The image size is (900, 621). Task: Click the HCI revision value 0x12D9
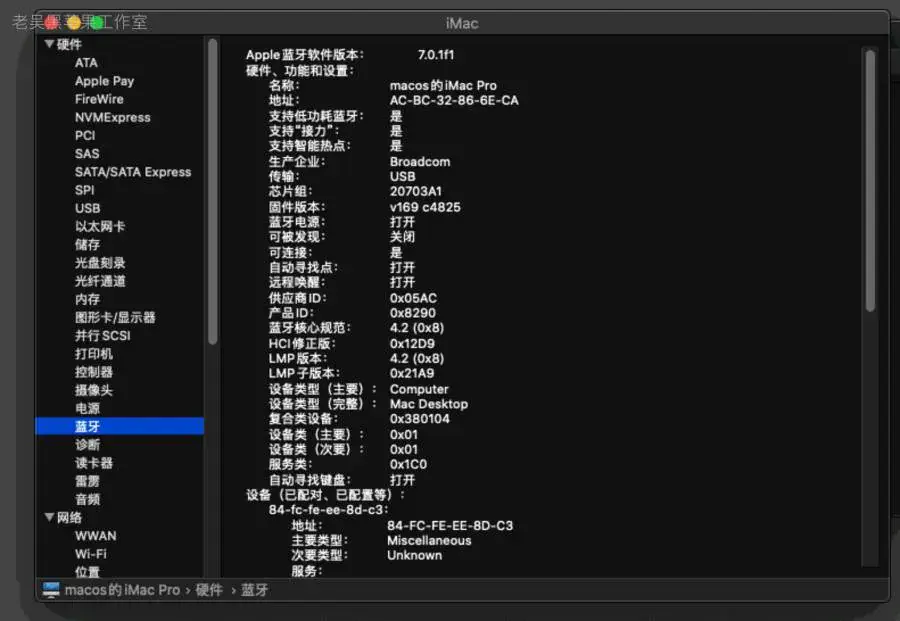pyautogui.click(x=412, y=344)
